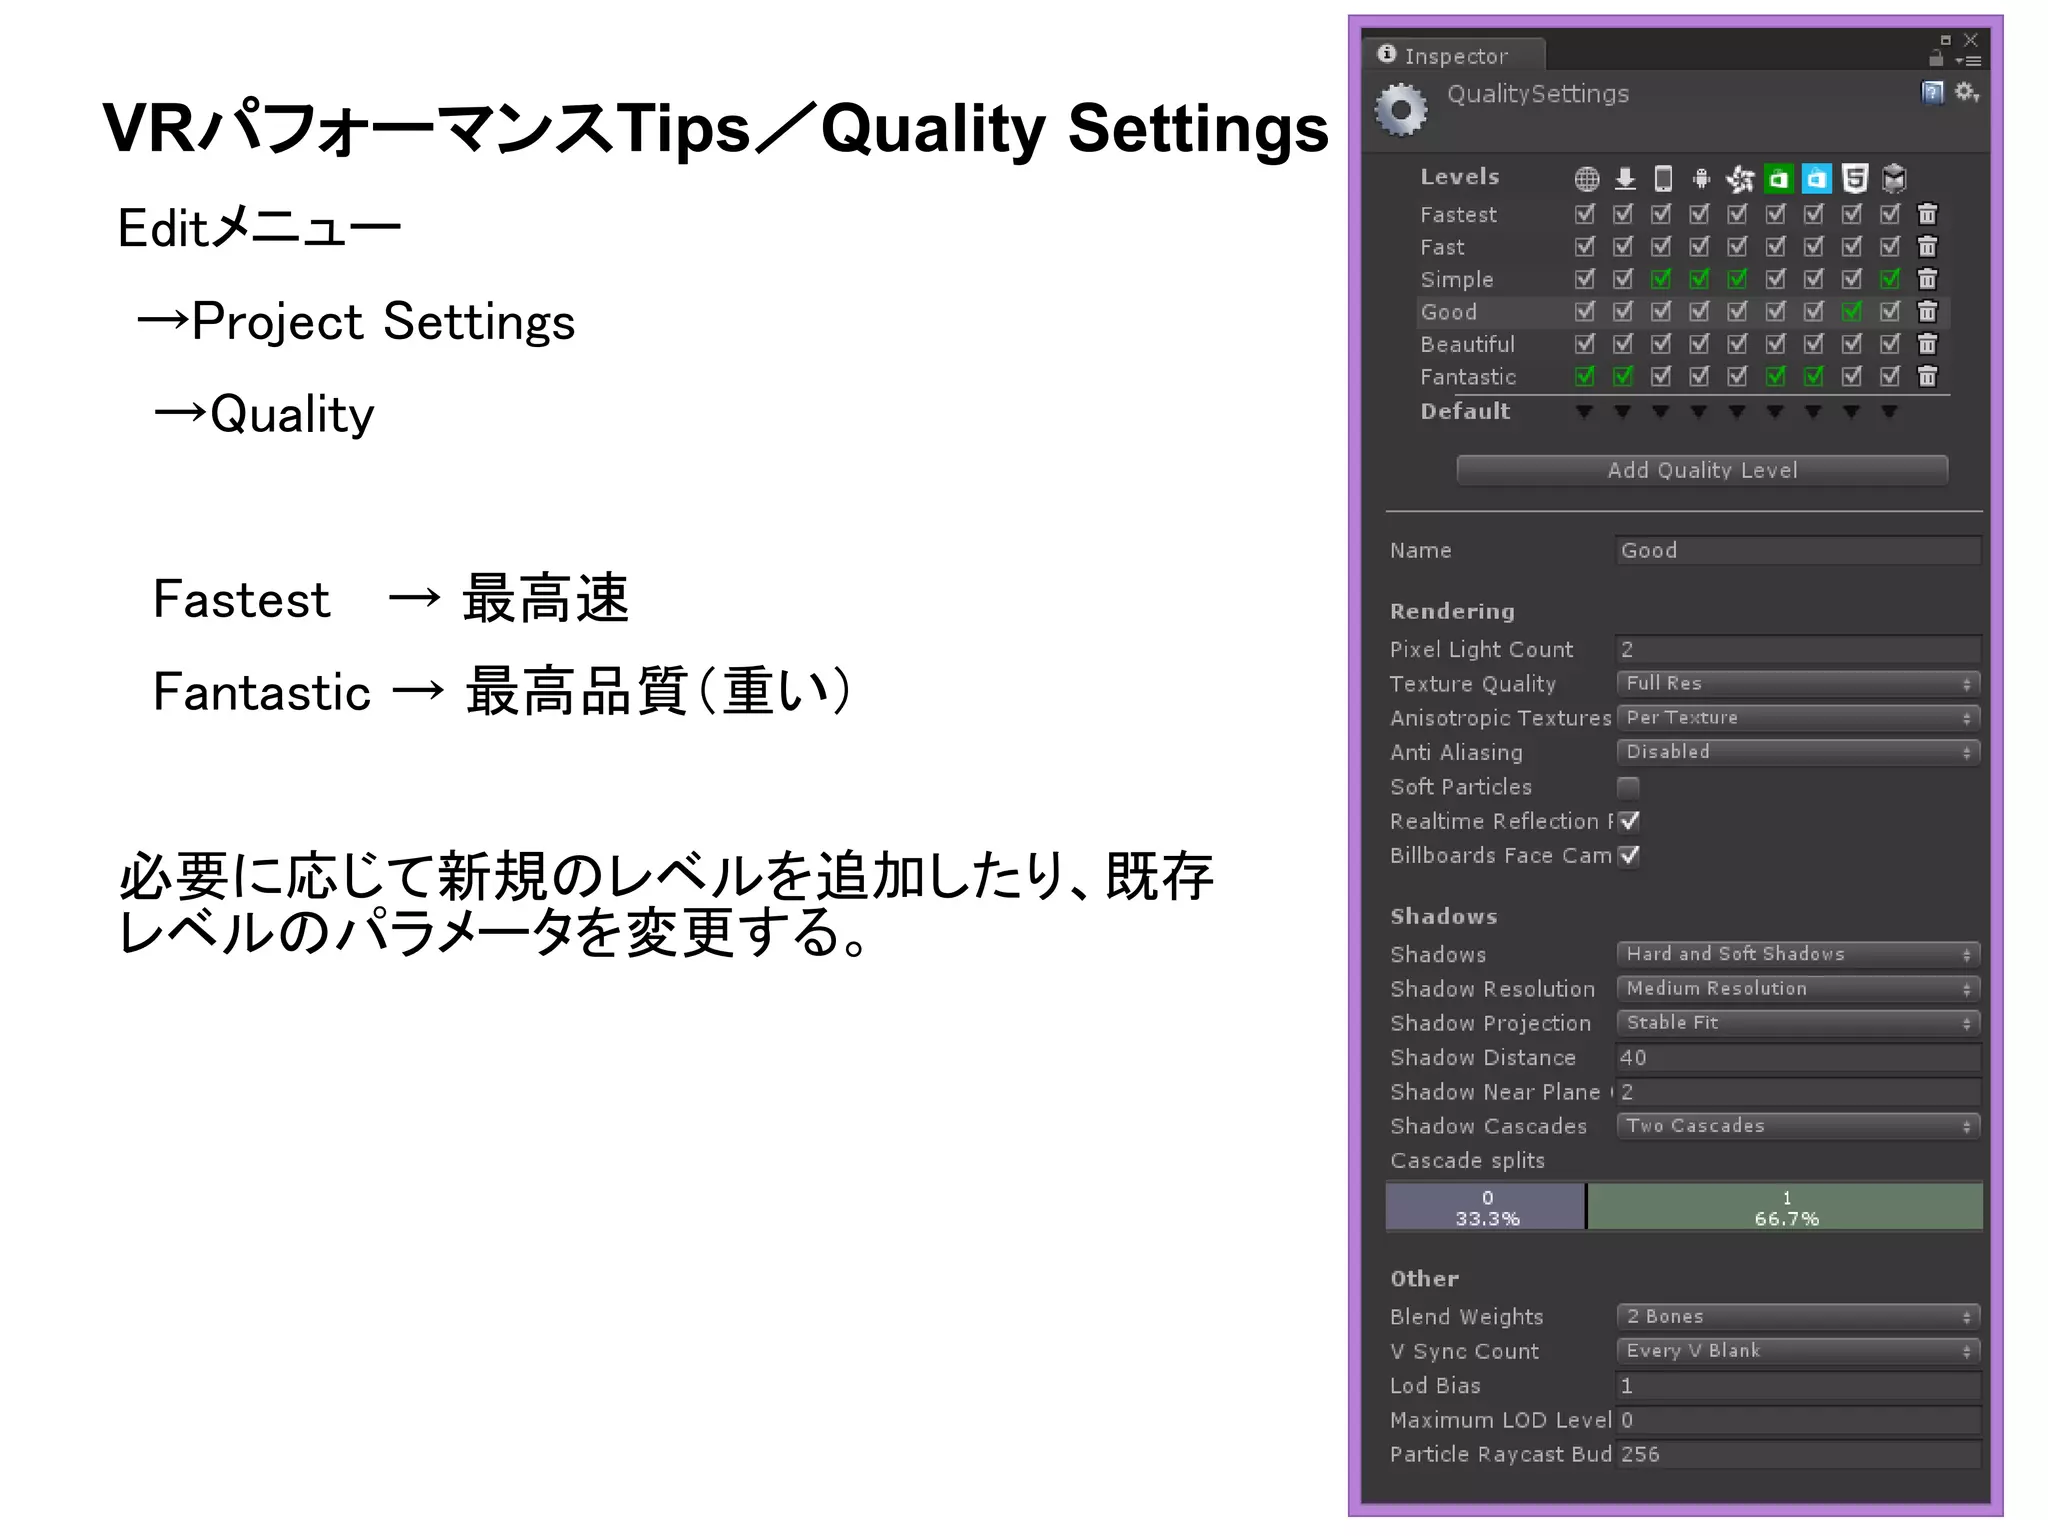Toggle Simple checkbox under Android column

click(x=1699, y=279)
